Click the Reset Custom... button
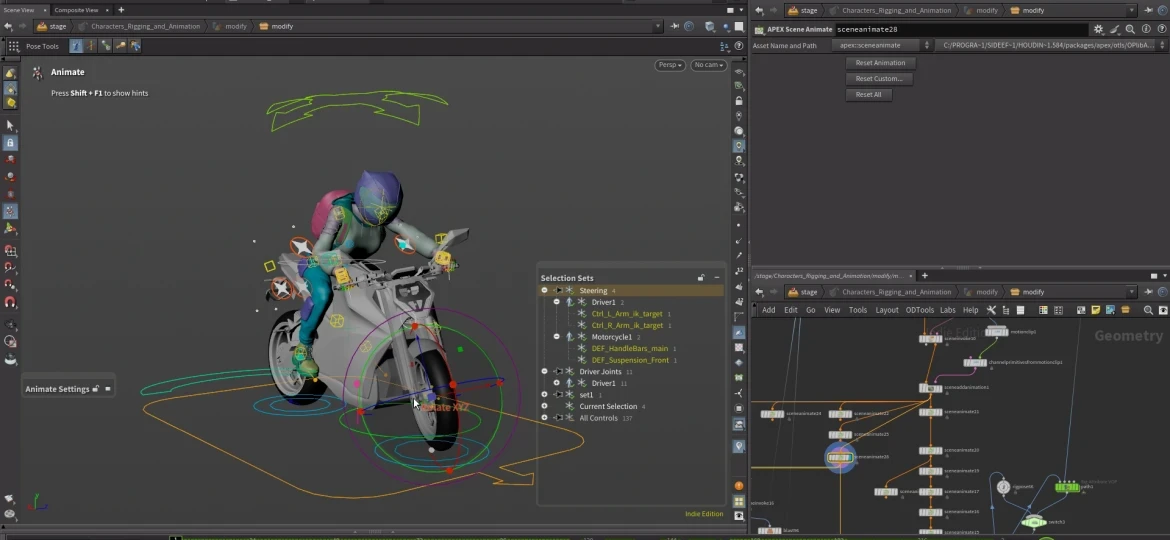 point(879,79)
